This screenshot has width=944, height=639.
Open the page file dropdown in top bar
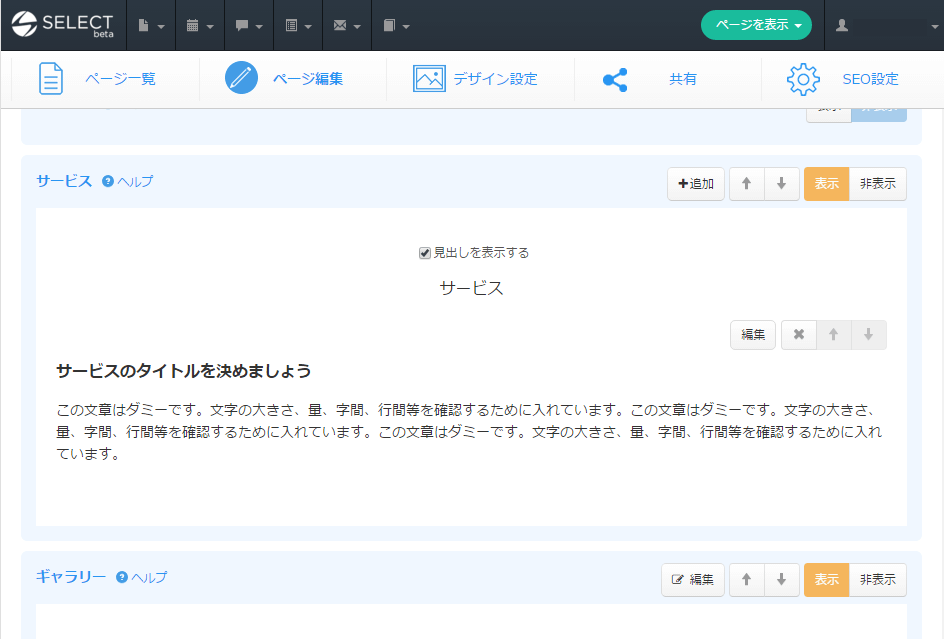click(150, 26)
